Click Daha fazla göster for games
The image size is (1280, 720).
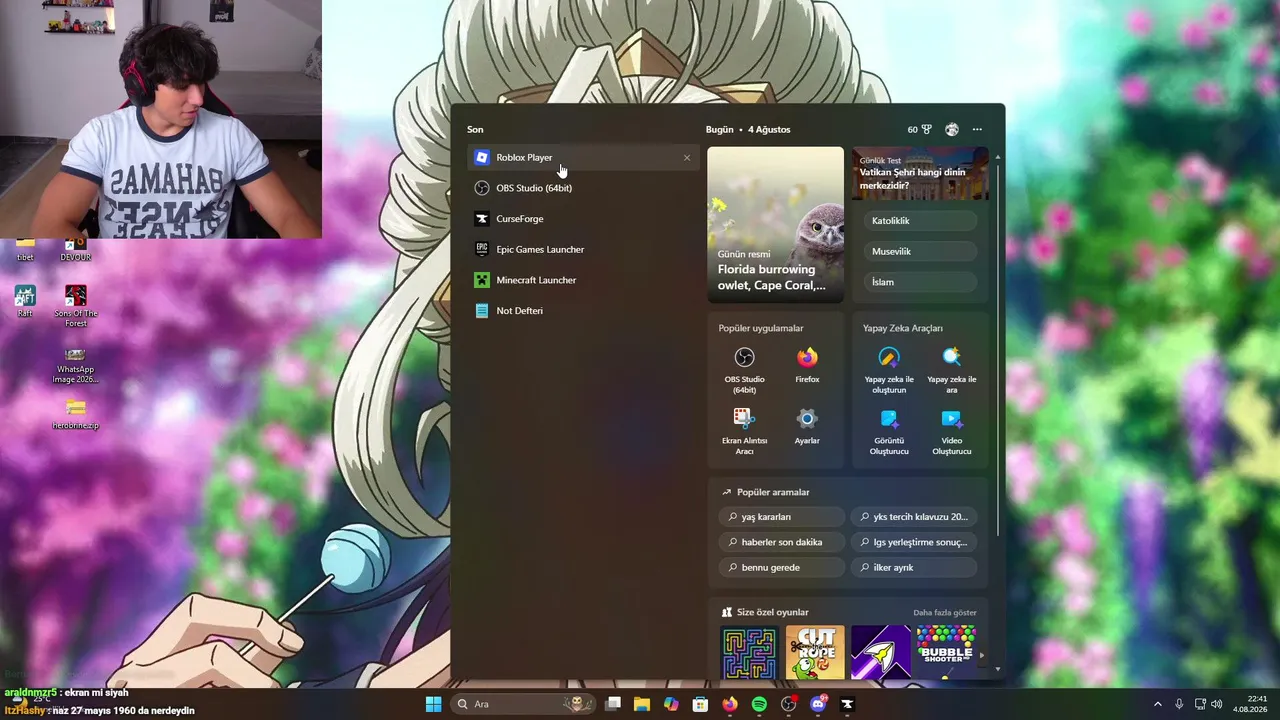945,613
